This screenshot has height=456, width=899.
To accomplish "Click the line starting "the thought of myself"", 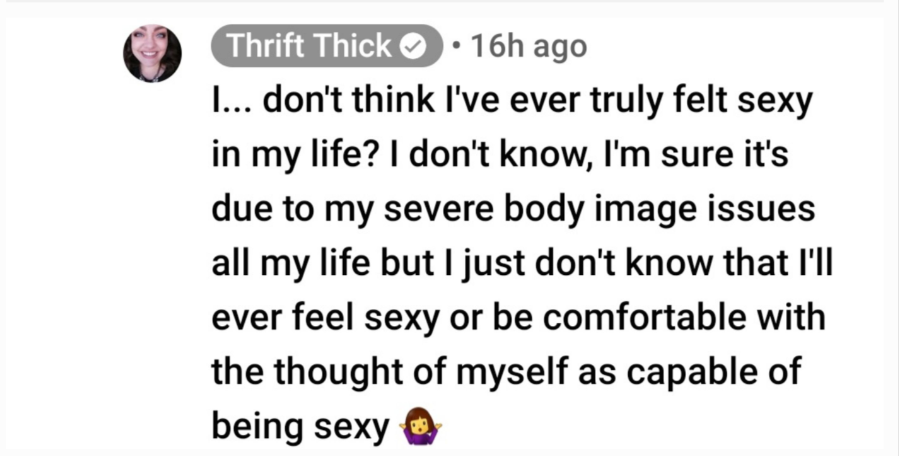I will click(506, 372).
